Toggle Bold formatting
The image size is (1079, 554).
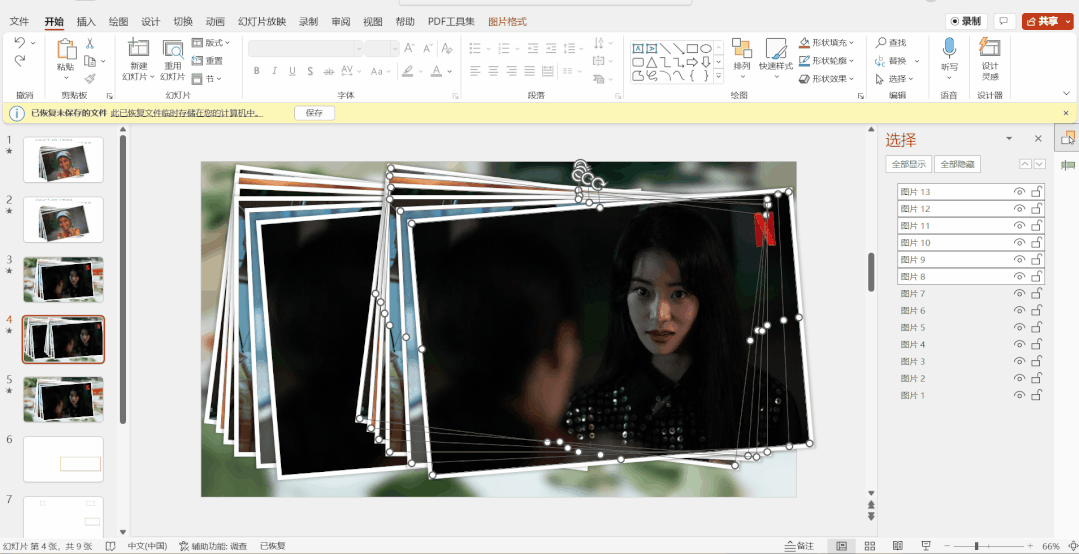click(x=257, y=71)
